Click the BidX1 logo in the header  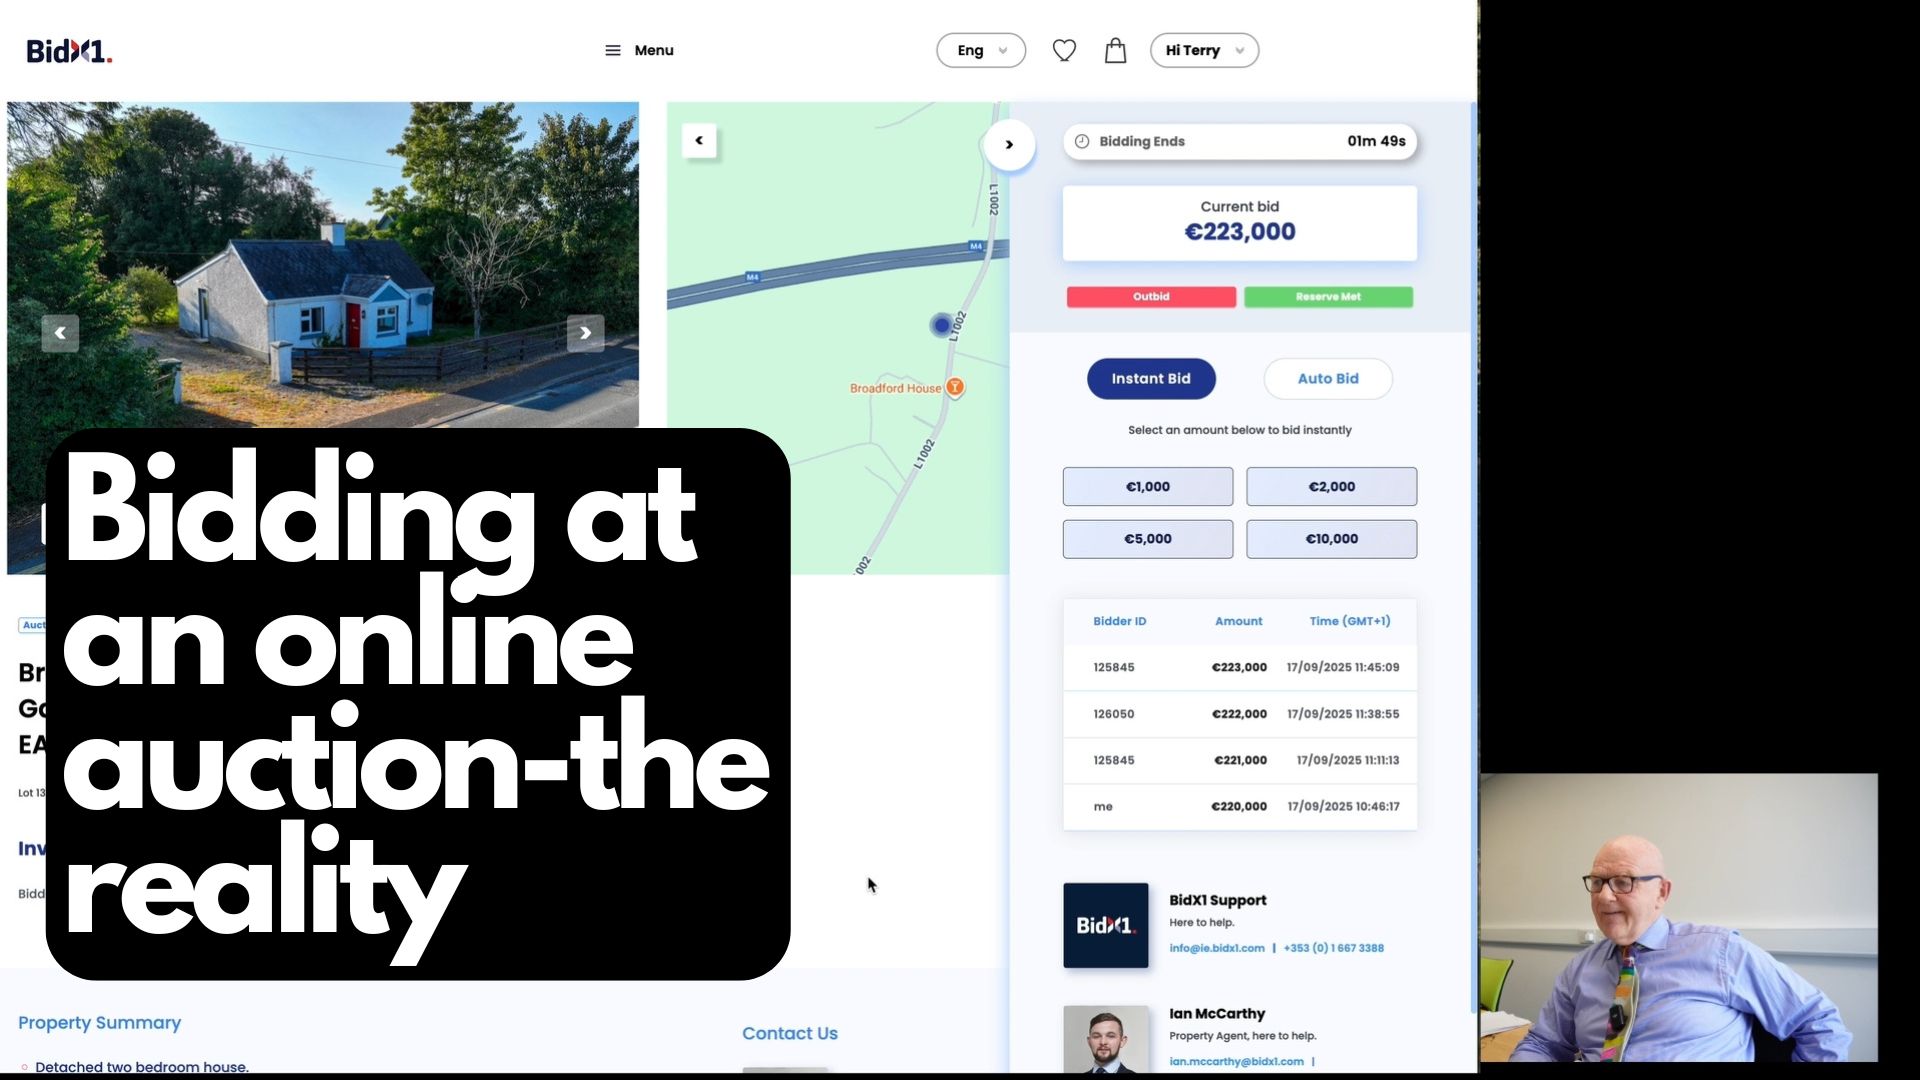[69, 51]
